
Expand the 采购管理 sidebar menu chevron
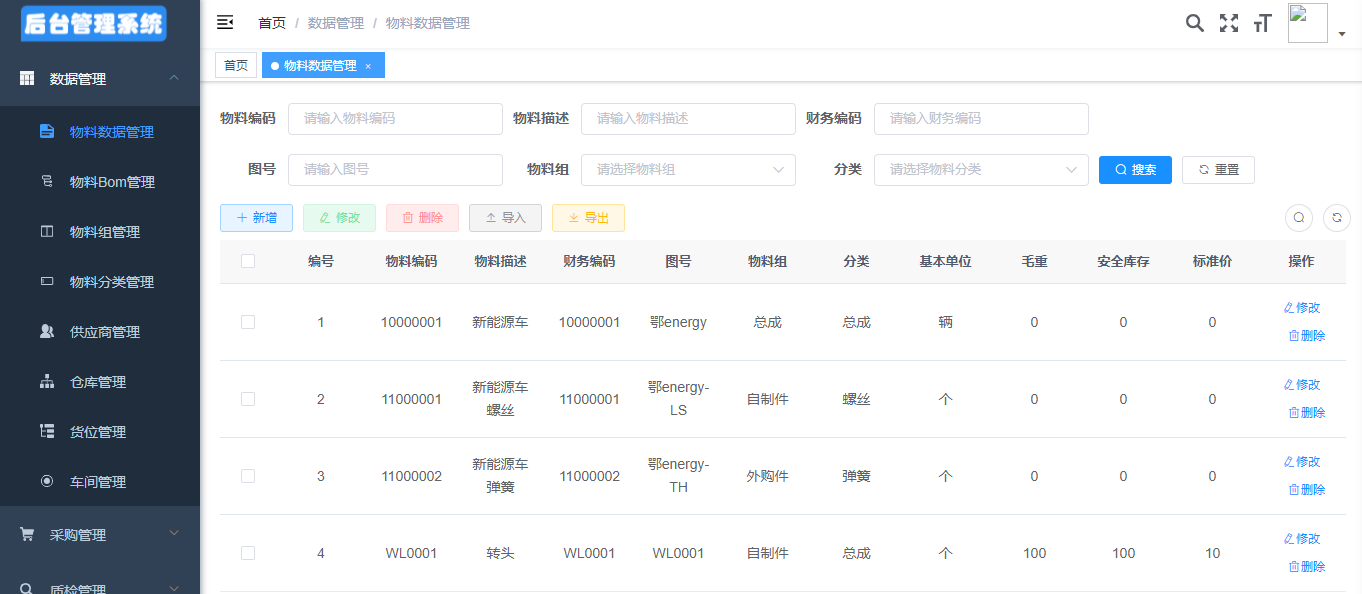click(x=174, y=534)
